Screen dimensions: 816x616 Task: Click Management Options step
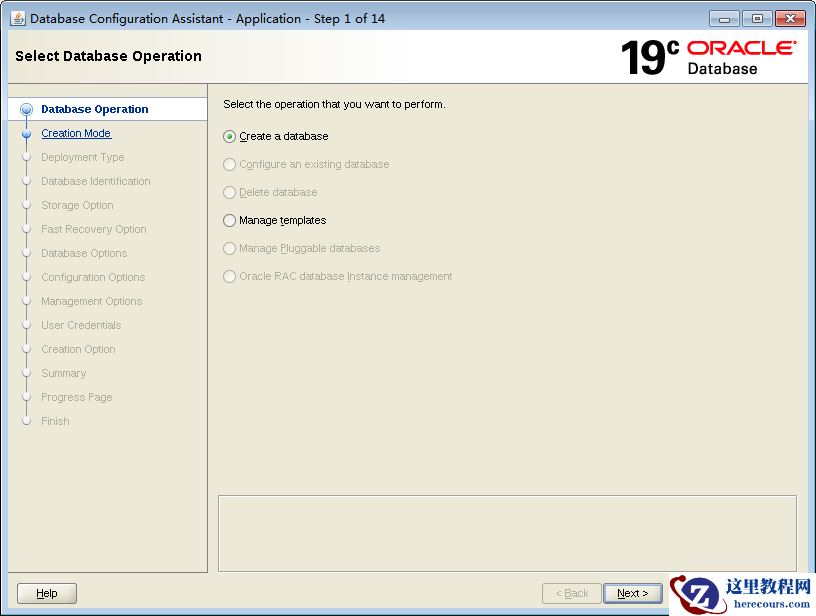[92, 301]
